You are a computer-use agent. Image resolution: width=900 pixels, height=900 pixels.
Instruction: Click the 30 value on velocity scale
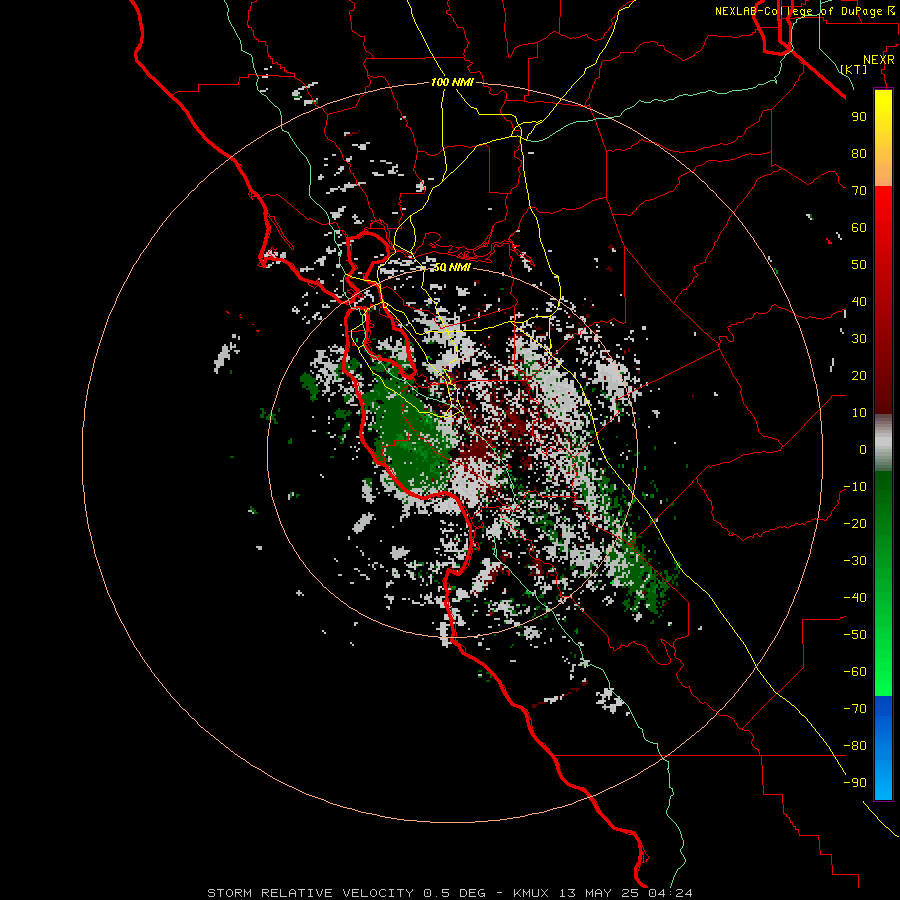coord(859,339)
